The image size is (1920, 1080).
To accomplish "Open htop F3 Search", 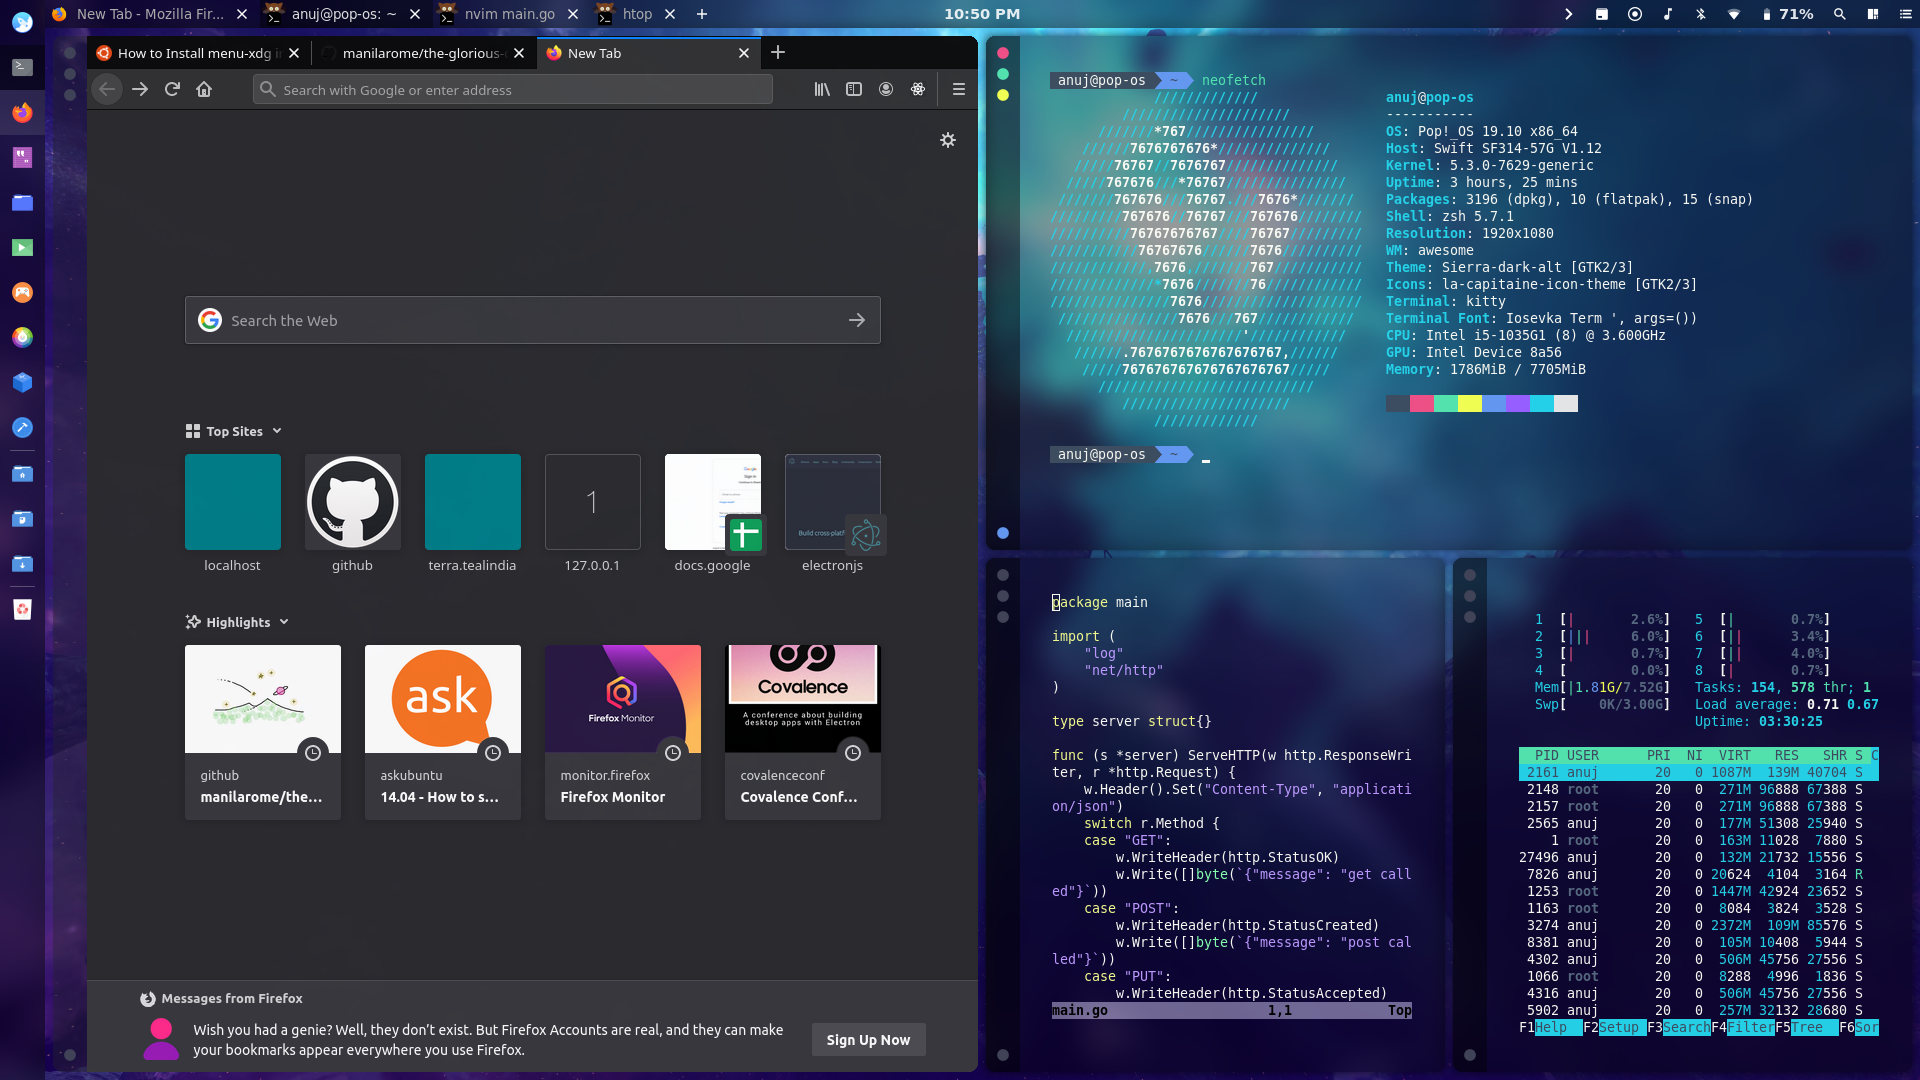I will 1679,1027.
